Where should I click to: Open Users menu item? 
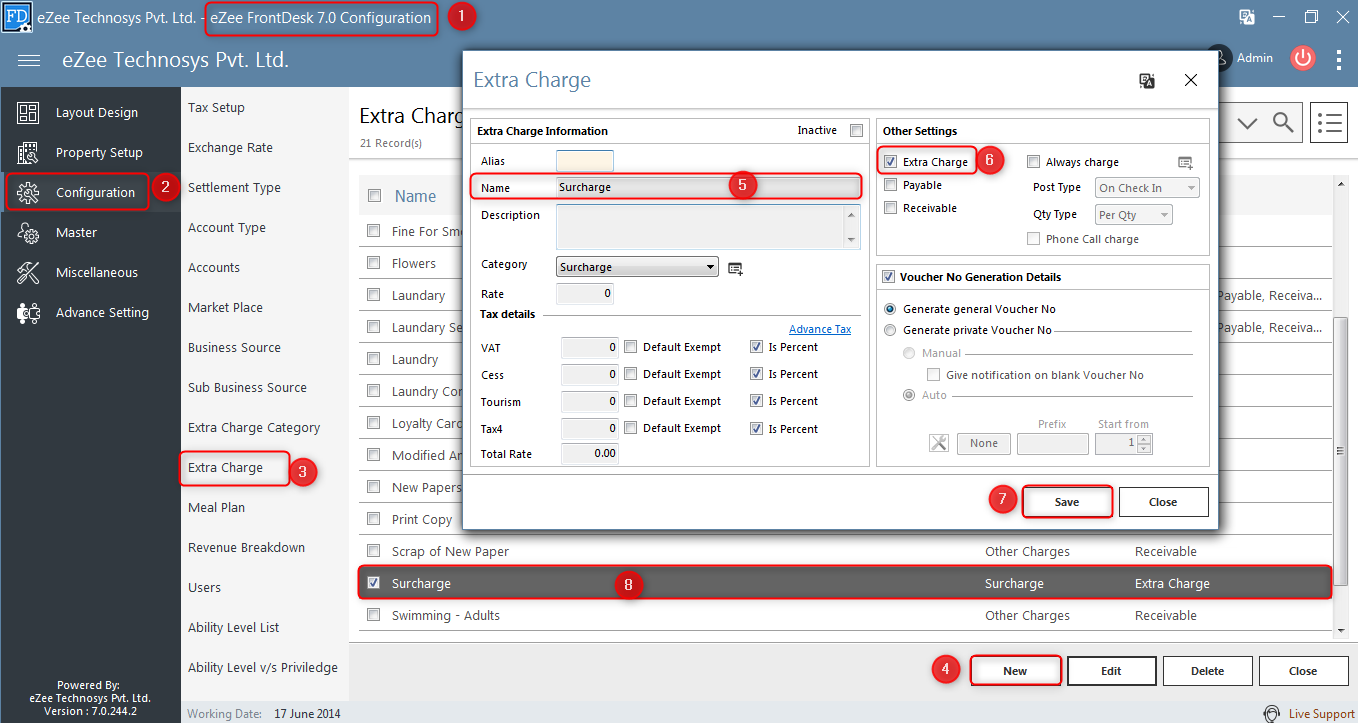204,588
